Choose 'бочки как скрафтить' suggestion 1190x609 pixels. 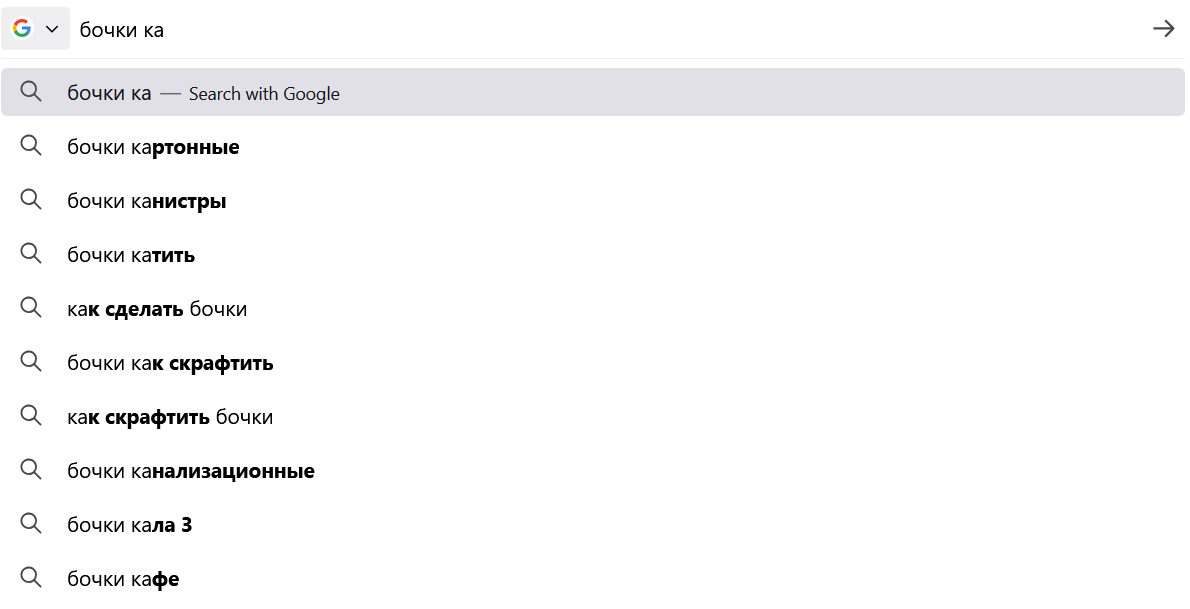170,363
